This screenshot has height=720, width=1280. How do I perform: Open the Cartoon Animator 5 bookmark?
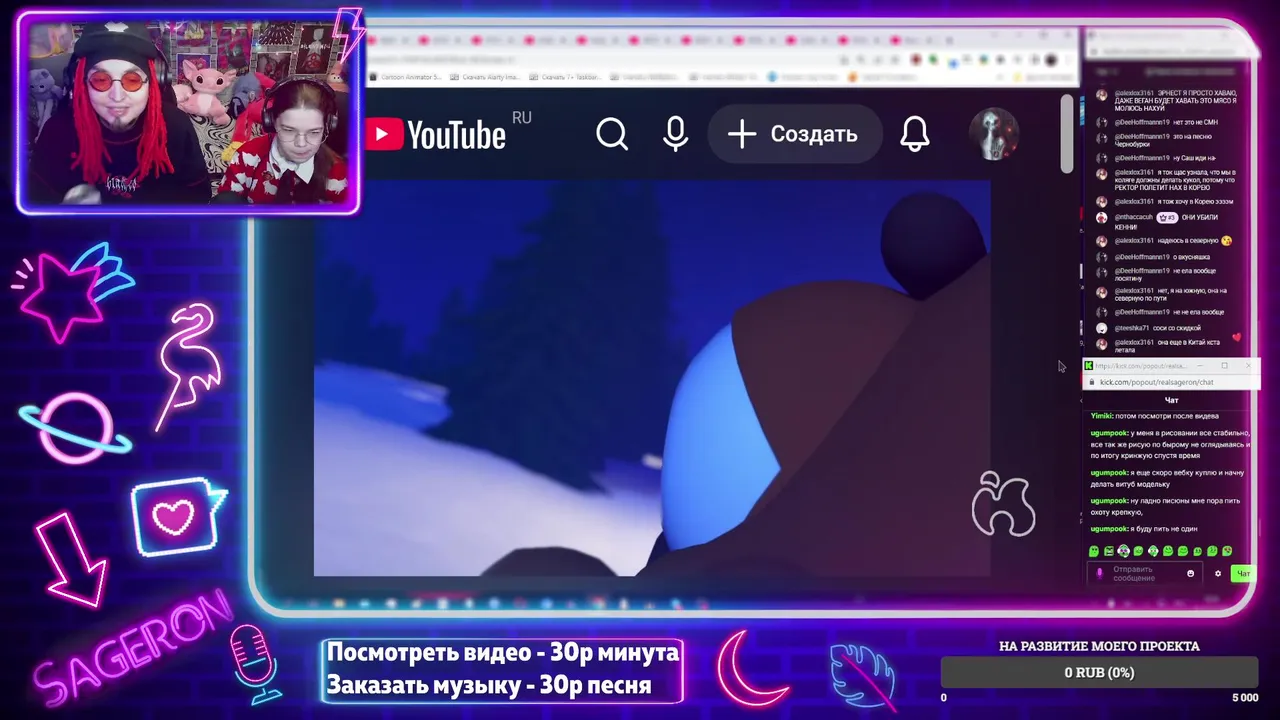click(407, 77)
